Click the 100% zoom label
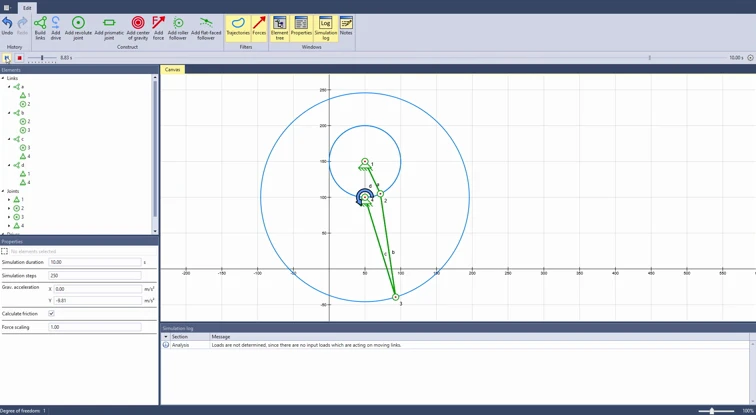756x415 pixels. click(748, 411)
